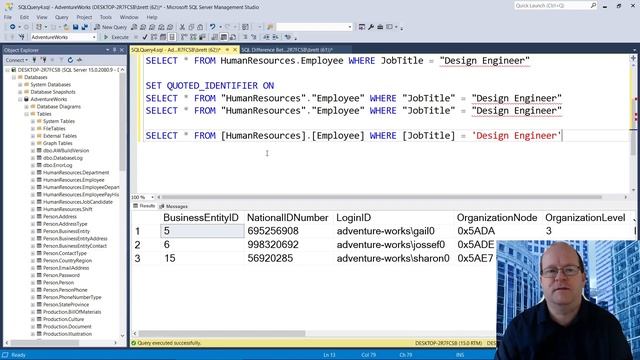Open the AdventureWorks database dropdown
The width and height of the screenshot is (640, 360).
(94, 37)
